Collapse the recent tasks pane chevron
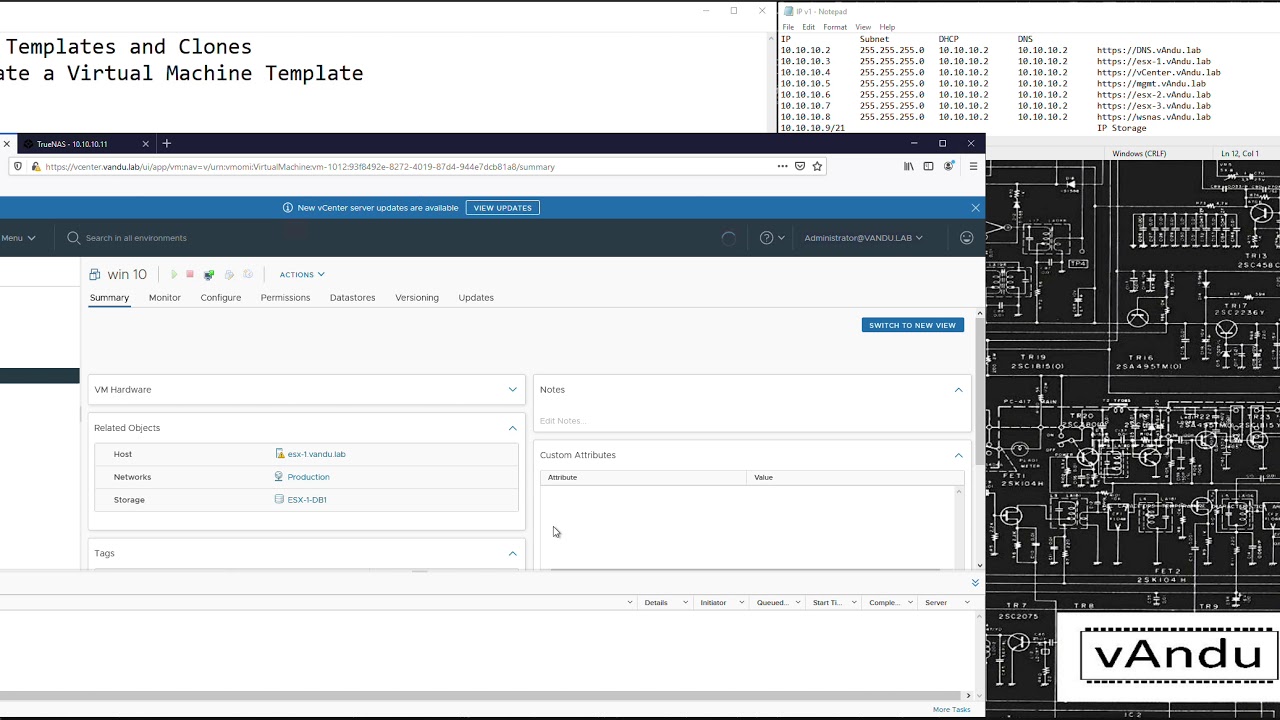The height and width of the screenshot is (720, 1280). [975, 582]
